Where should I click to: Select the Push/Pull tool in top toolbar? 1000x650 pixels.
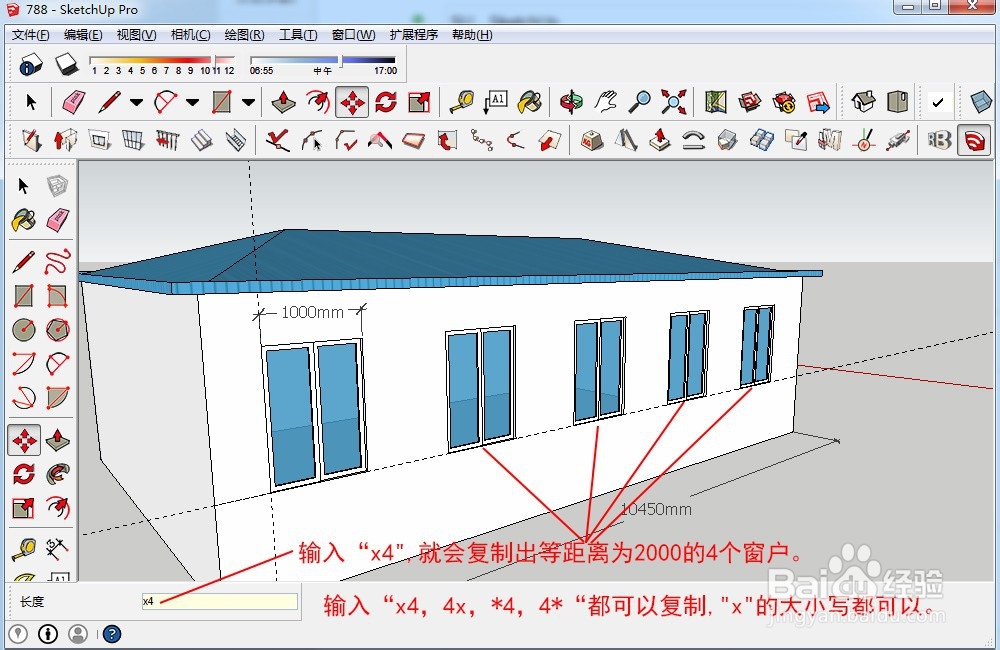(283, 102)
